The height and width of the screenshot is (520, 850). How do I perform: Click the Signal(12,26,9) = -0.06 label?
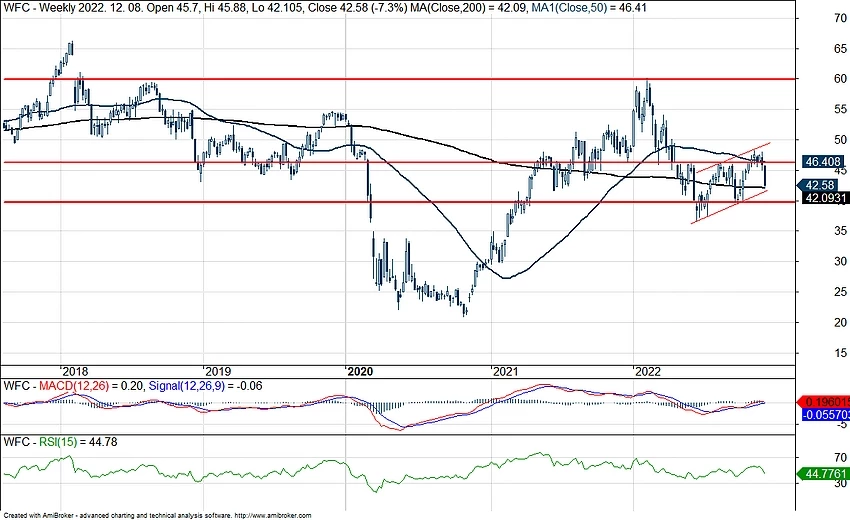point(205,386)
